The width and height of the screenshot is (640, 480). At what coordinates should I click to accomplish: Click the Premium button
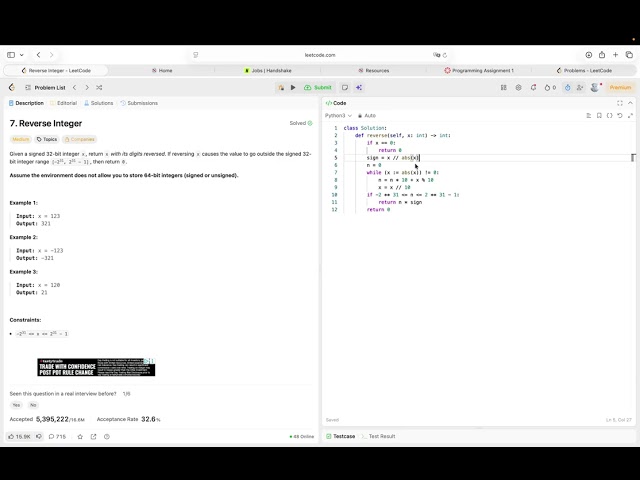(620, 87)
